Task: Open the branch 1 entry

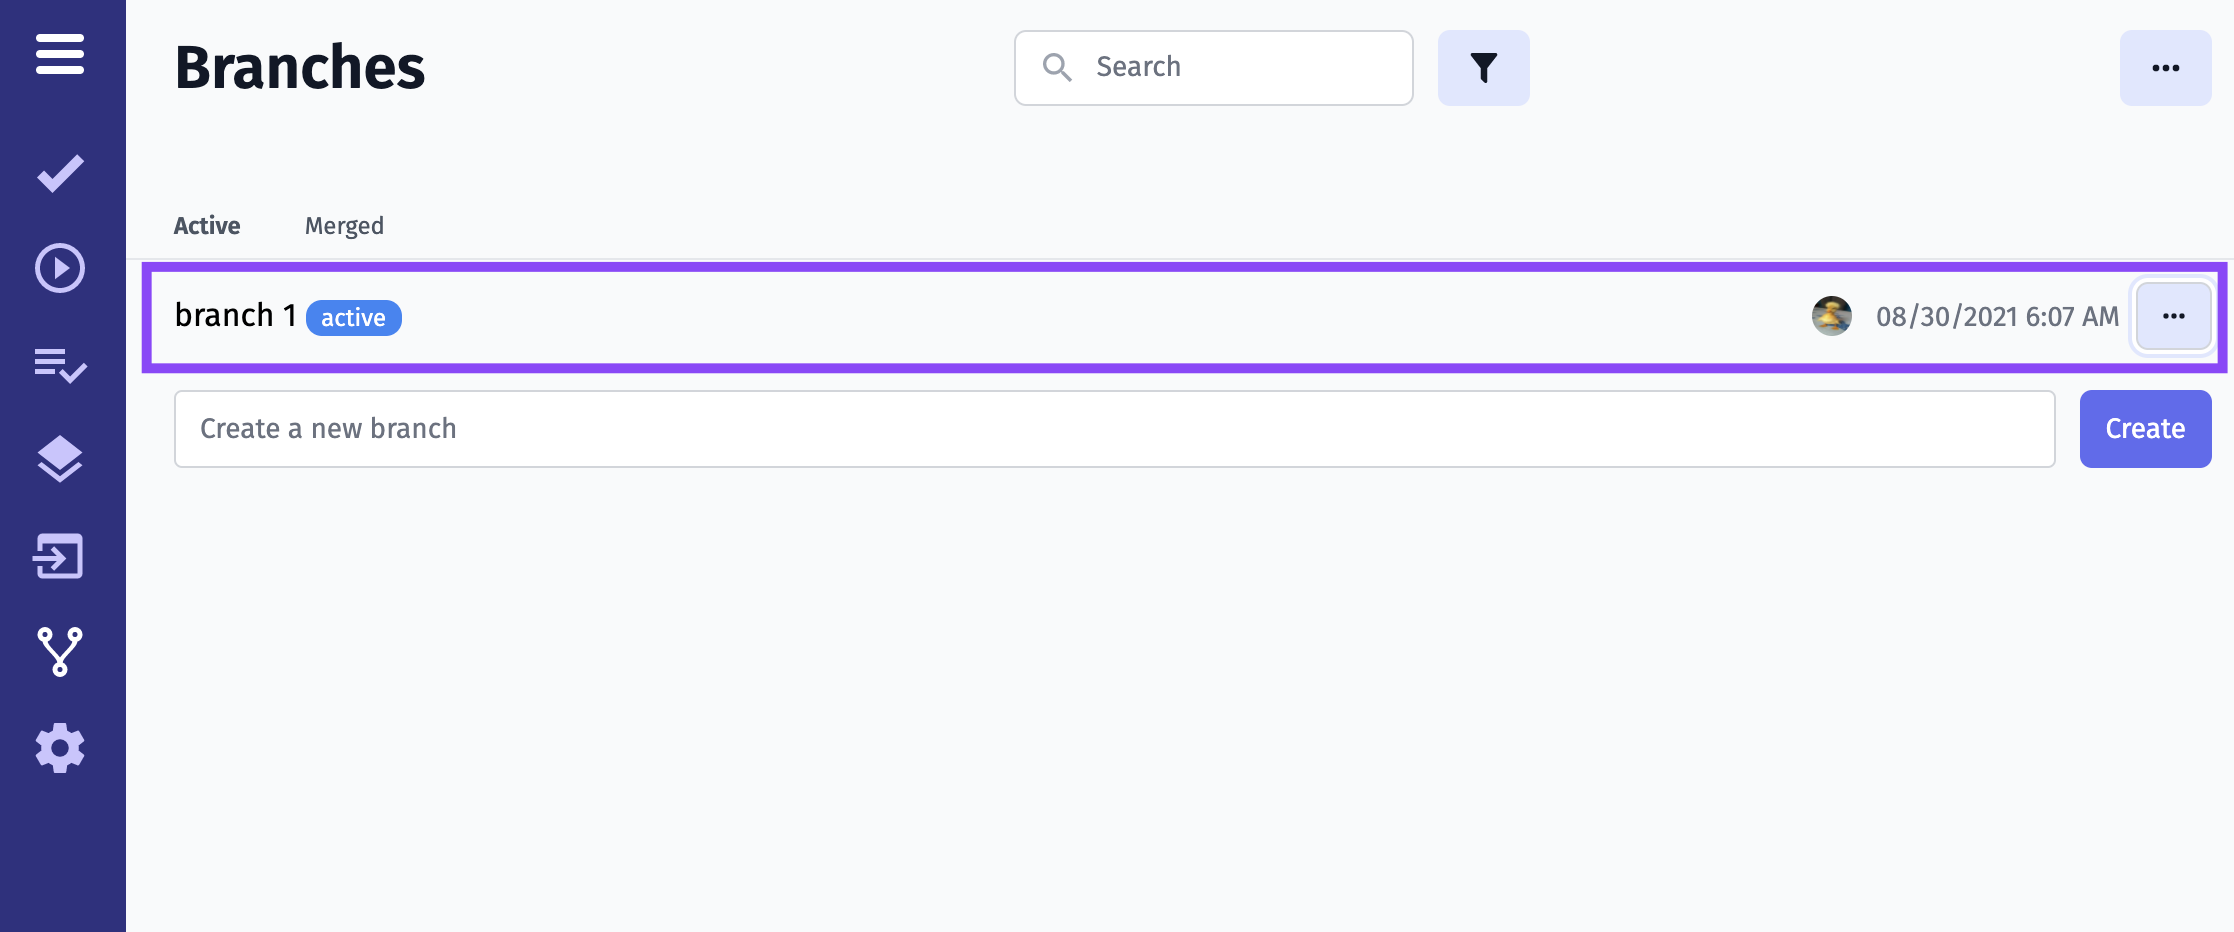Action: (235, 316)
